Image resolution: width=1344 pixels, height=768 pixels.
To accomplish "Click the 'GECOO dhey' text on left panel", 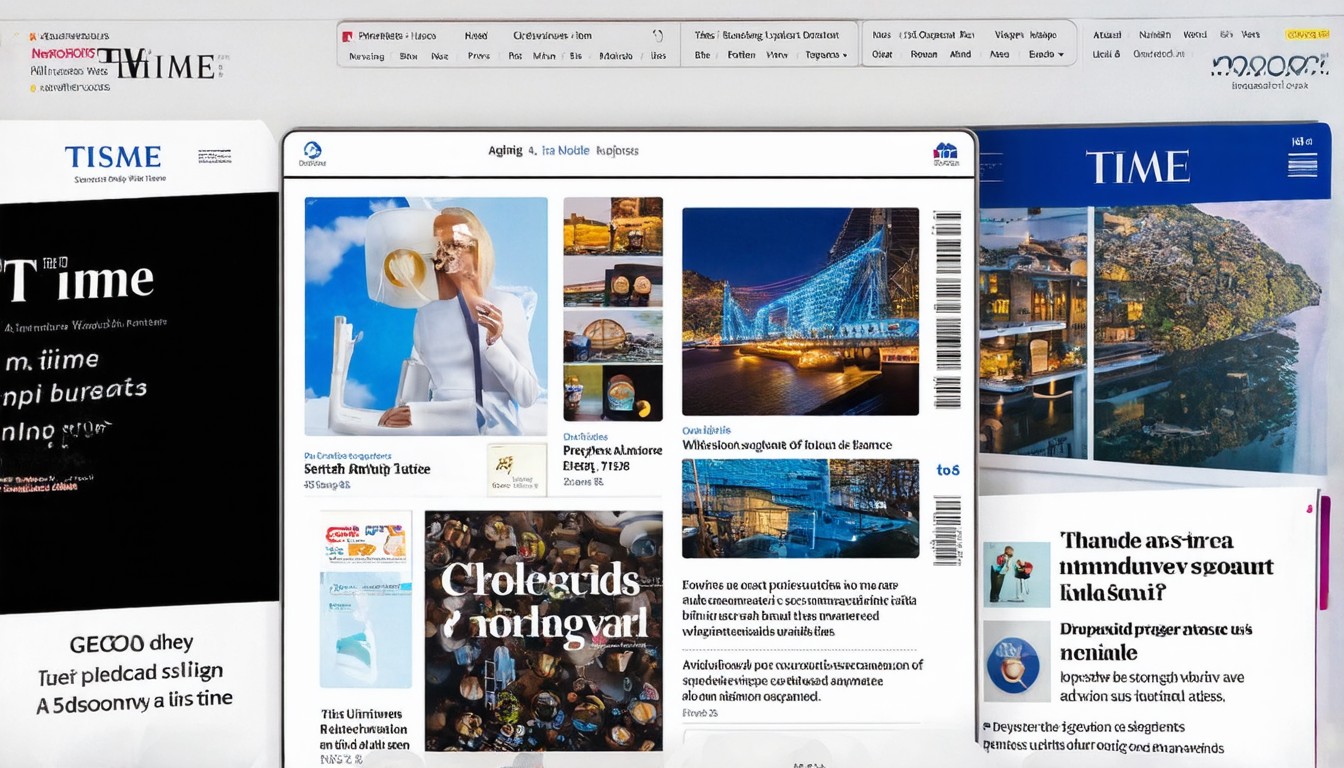I will point(131,643).
